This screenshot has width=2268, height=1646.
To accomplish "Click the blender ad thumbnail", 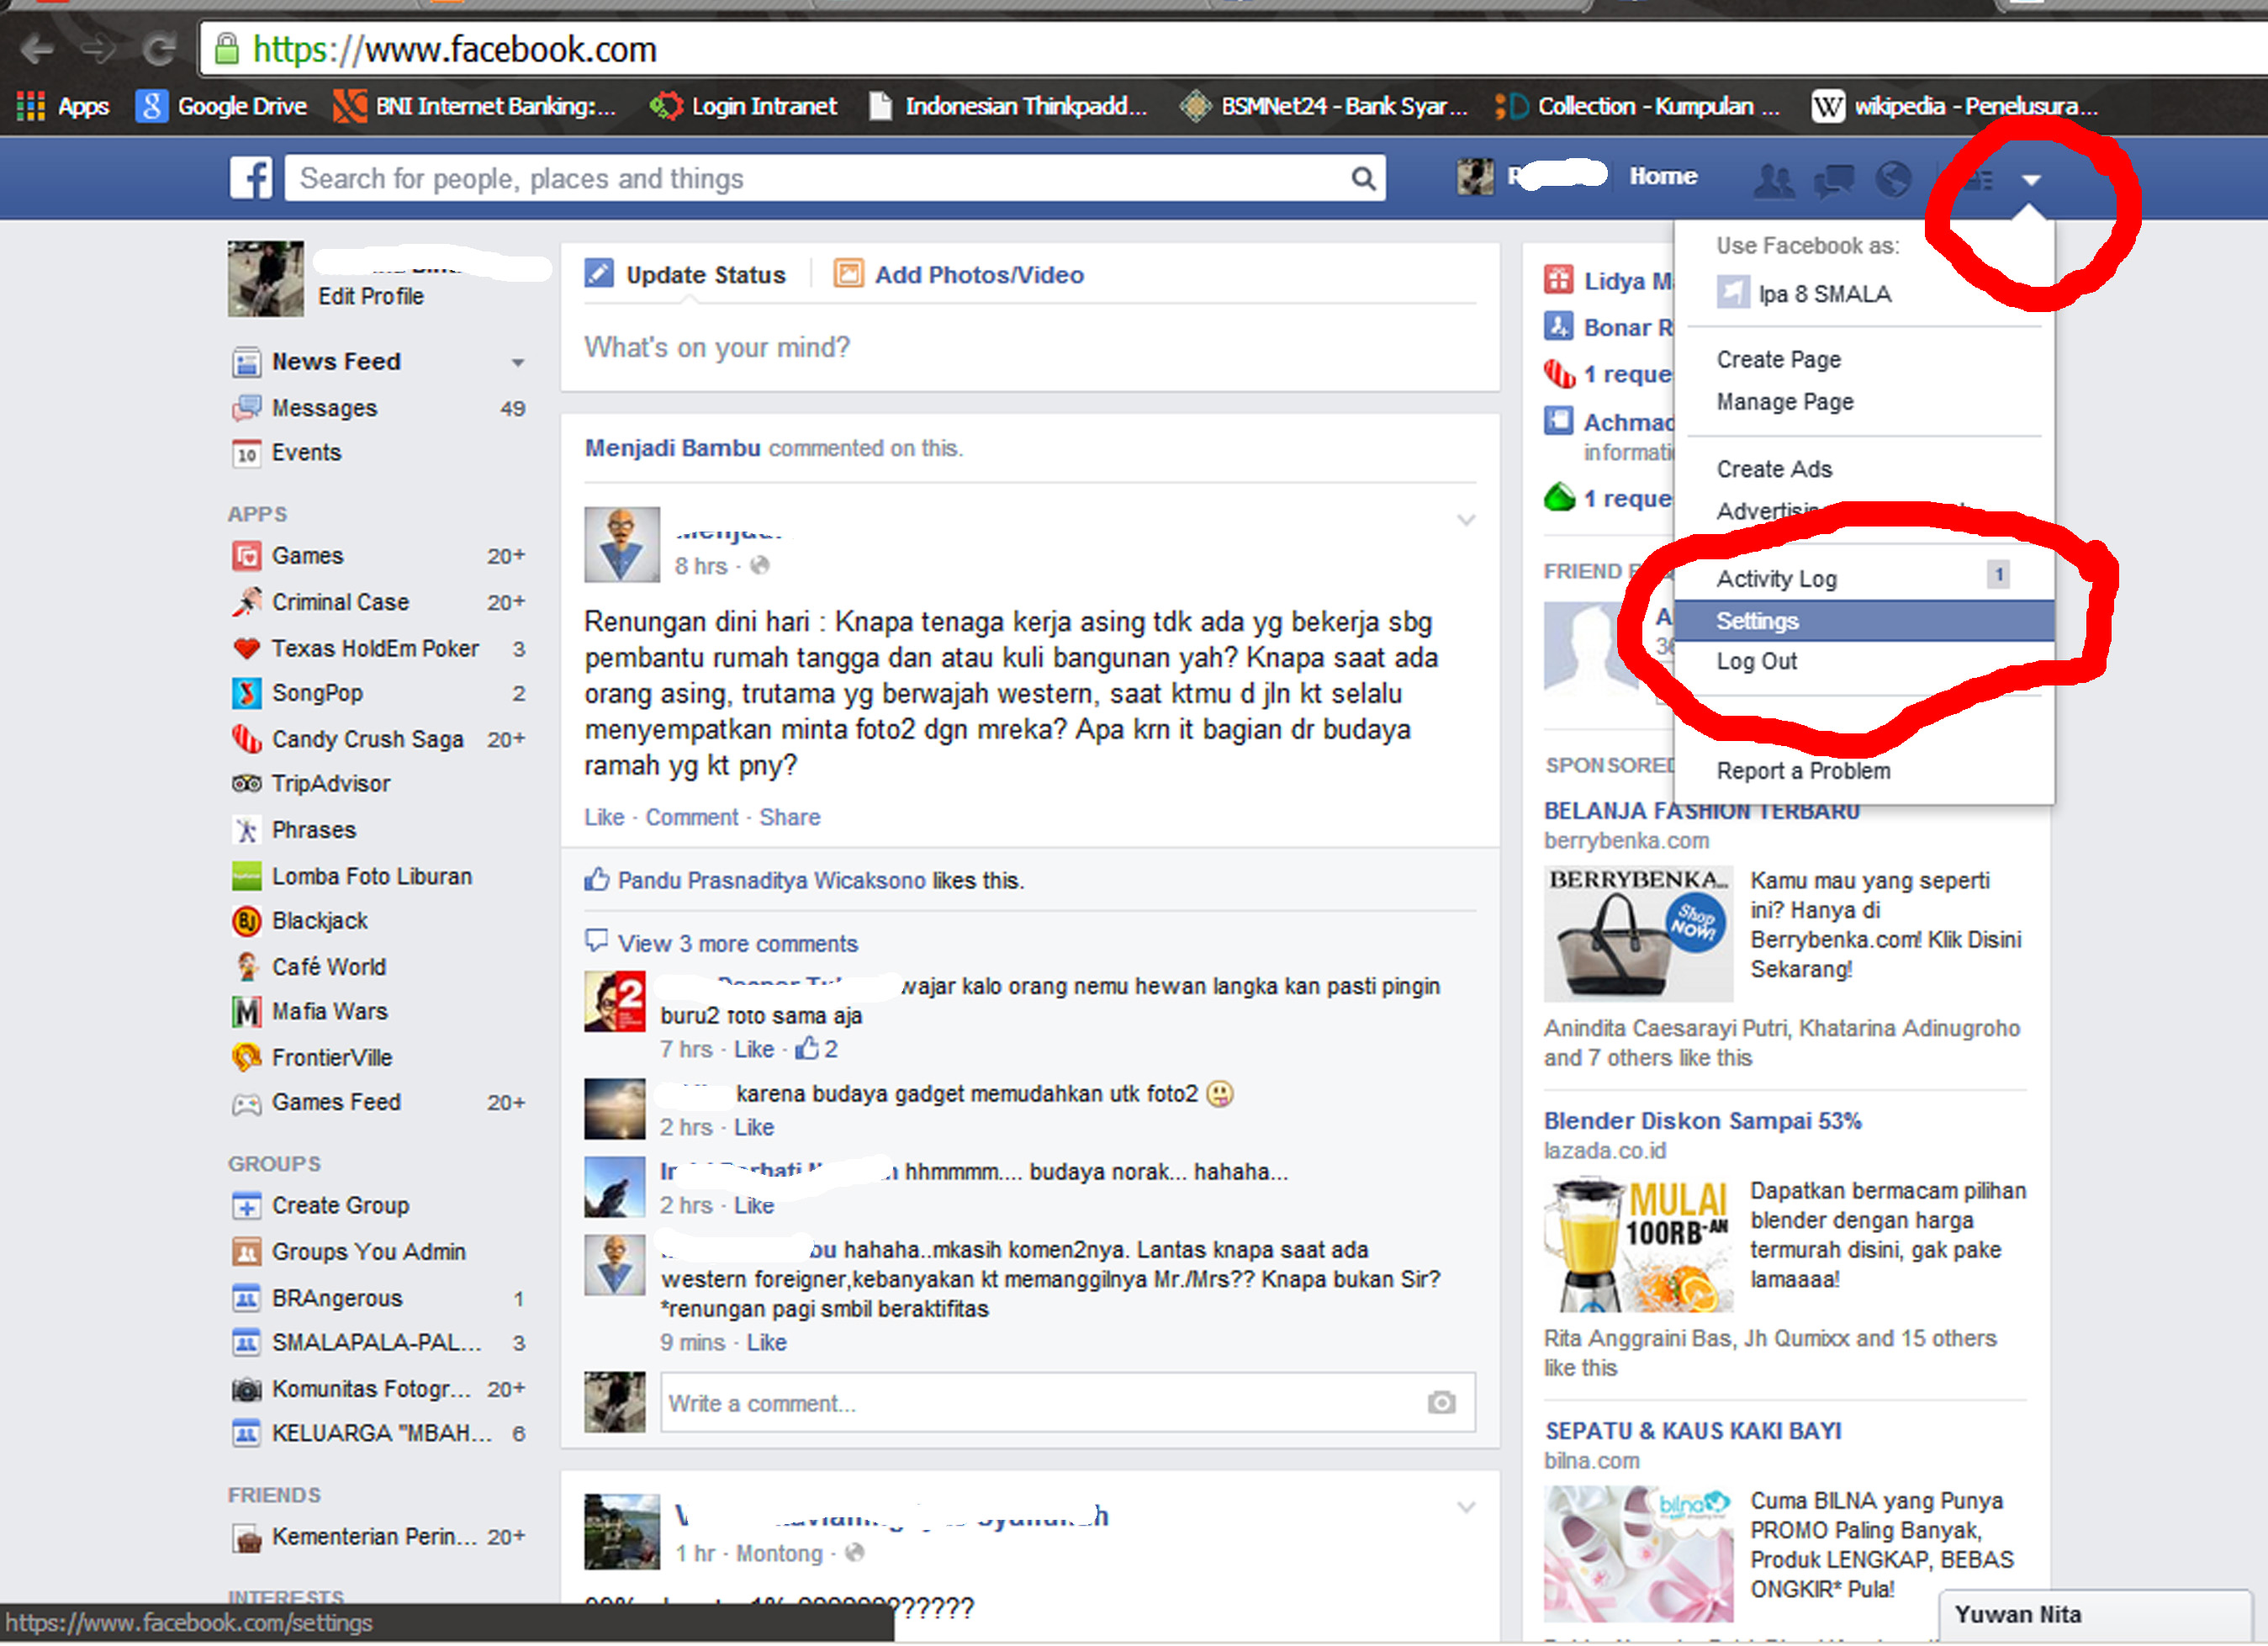I will (1637, 1245).
